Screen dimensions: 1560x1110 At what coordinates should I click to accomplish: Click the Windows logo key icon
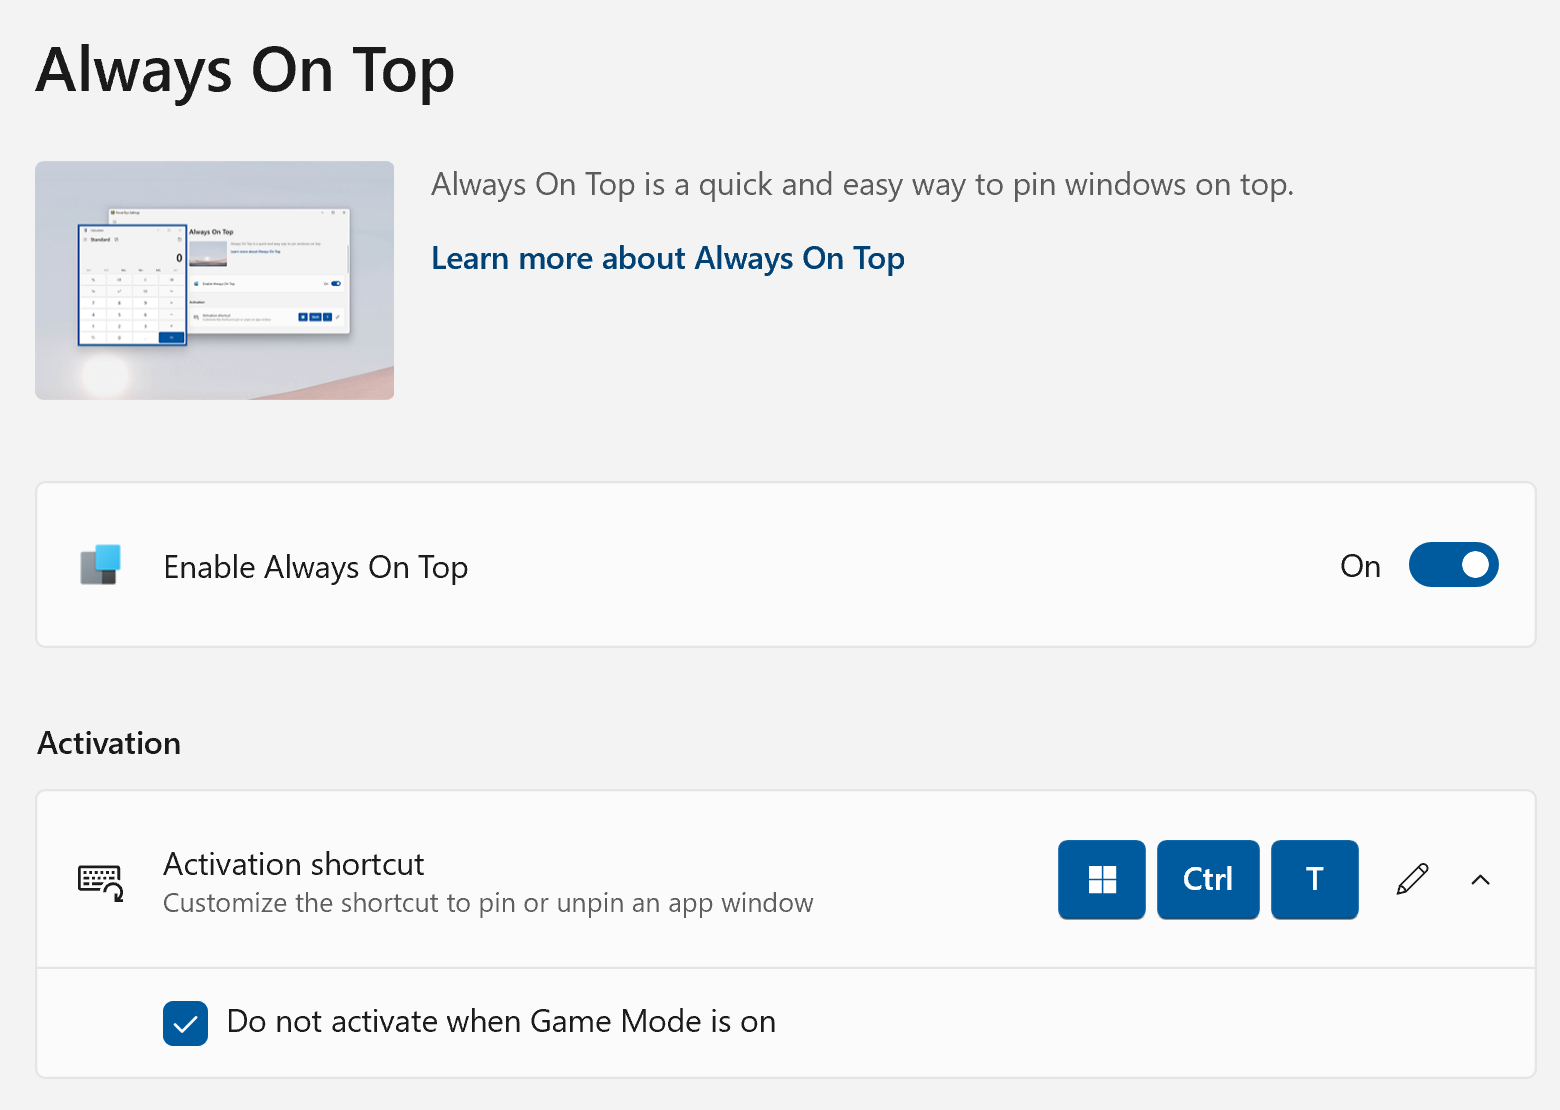[x=1101, y=880]
